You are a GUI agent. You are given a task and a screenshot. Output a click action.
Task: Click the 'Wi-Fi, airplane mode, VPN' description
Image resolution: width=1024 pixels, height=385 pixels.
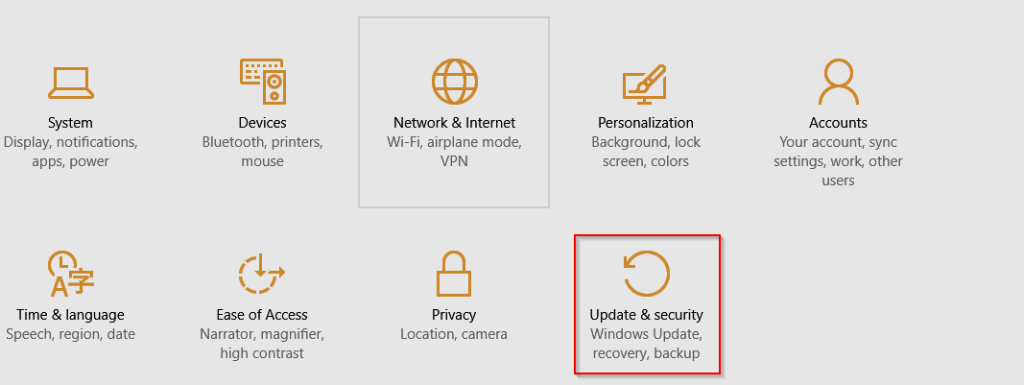point(454,151)
